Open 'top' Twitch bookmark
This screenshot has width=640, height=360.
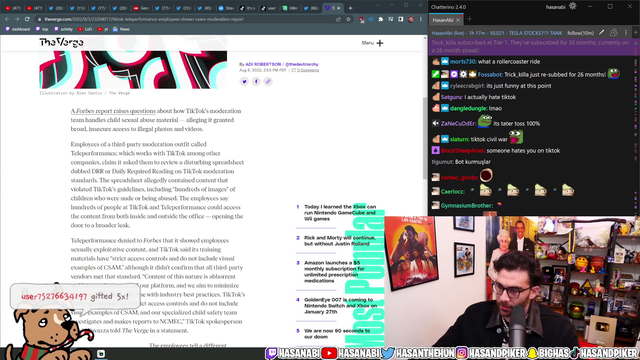click(x=42, y=29)
